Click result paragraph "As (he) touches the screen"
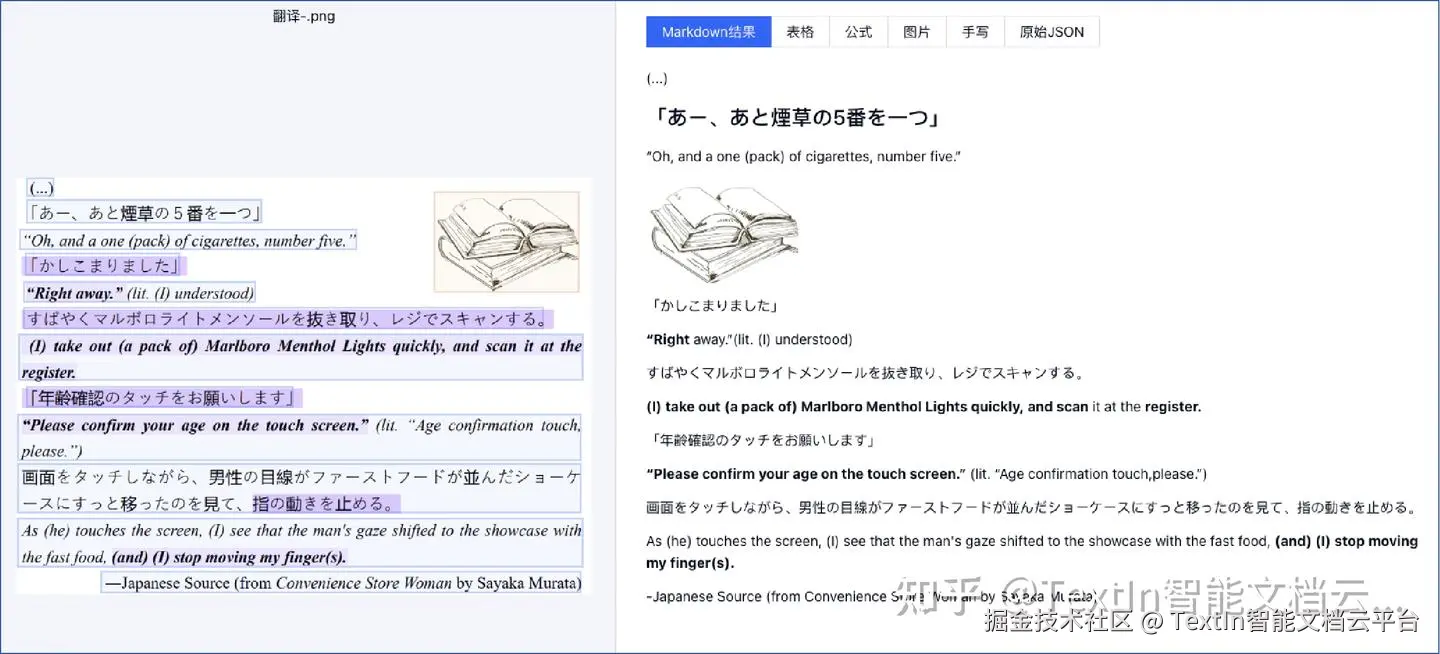1440x654 pixels. tap(1032, 552)
